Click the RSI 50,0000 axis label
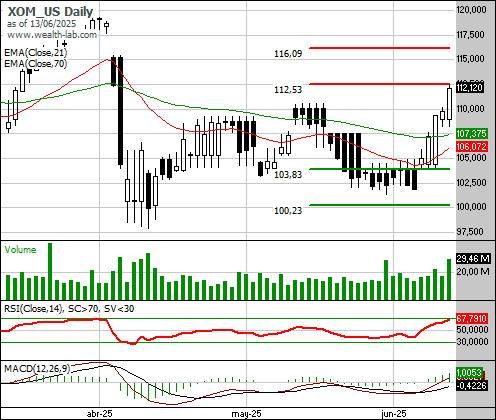 [473, 330]
